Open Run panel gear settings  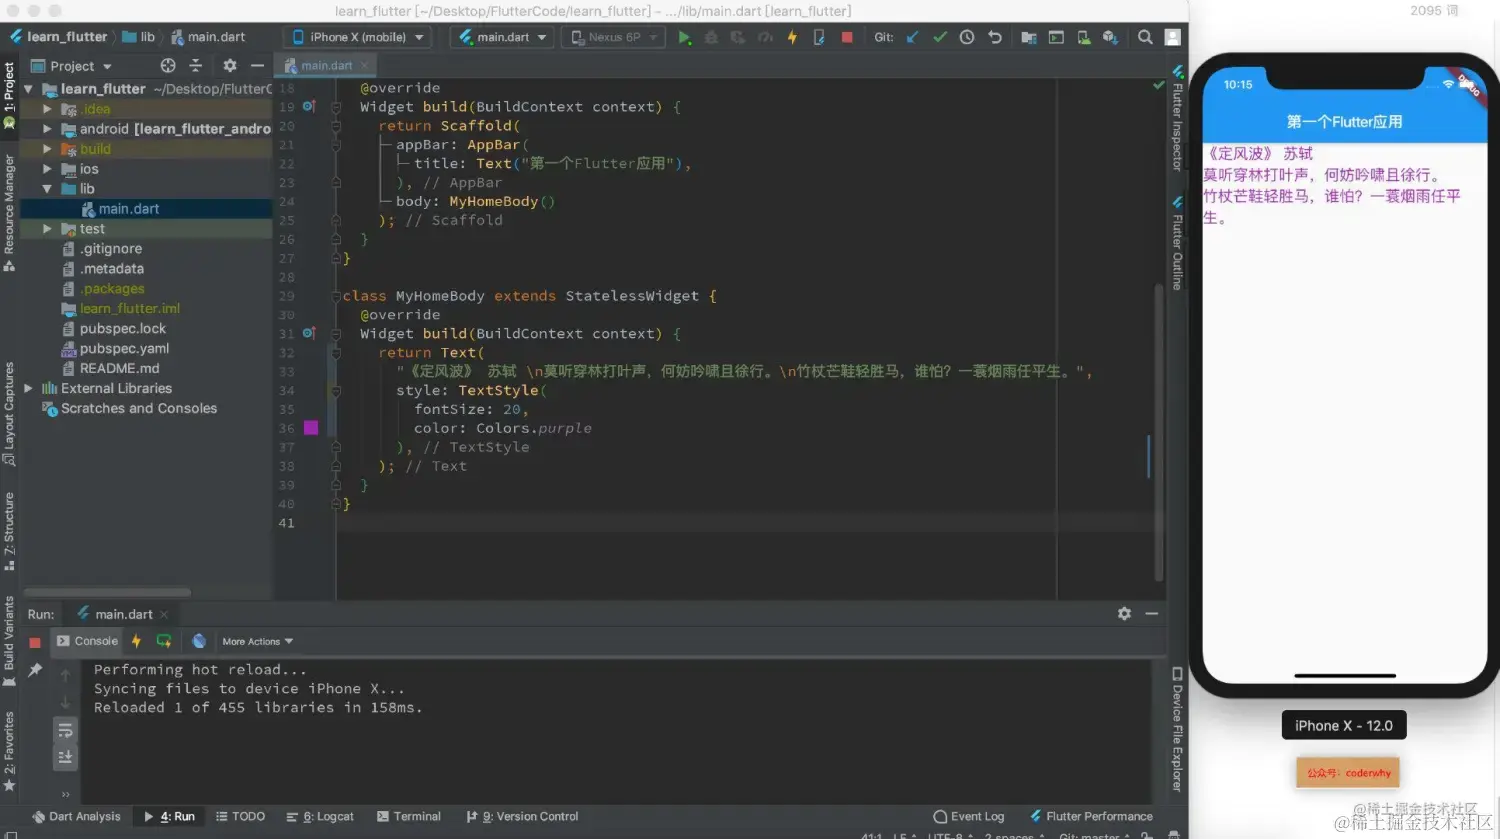1124,613
